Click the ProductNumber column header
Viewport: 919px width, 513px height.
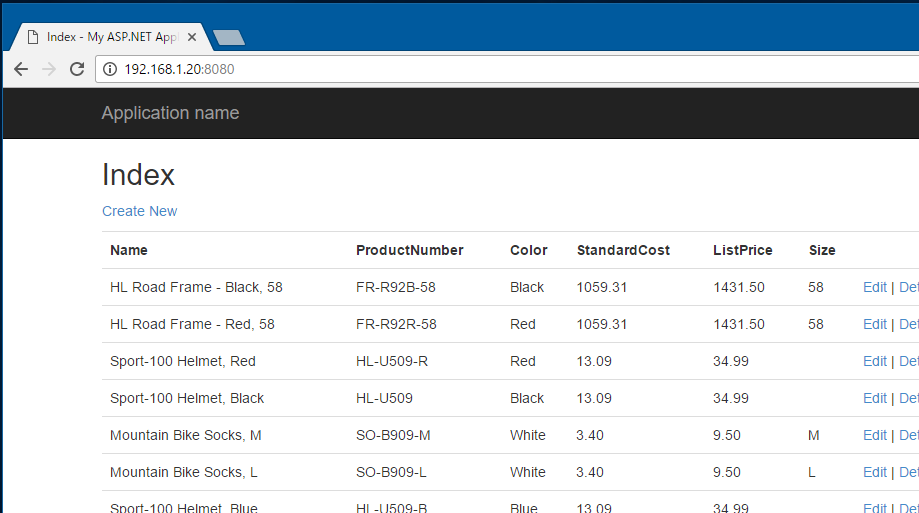point(410,250)
